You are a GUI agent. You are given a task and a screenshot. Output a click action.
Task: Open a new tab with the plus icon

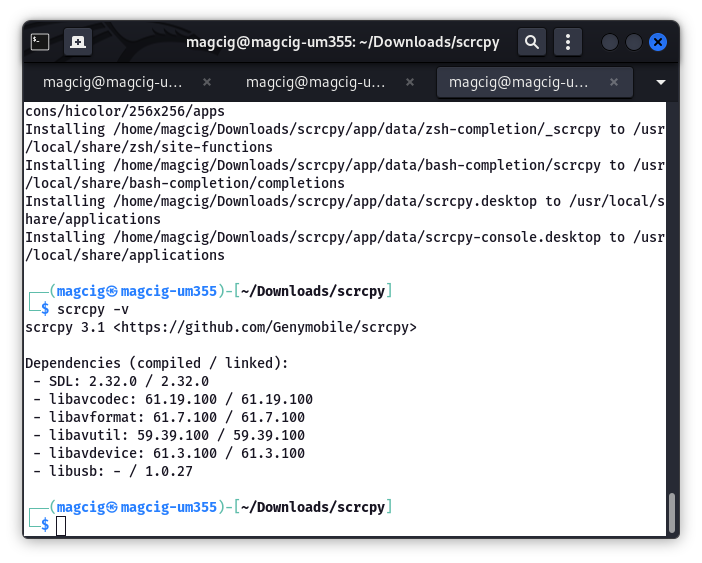78,42
